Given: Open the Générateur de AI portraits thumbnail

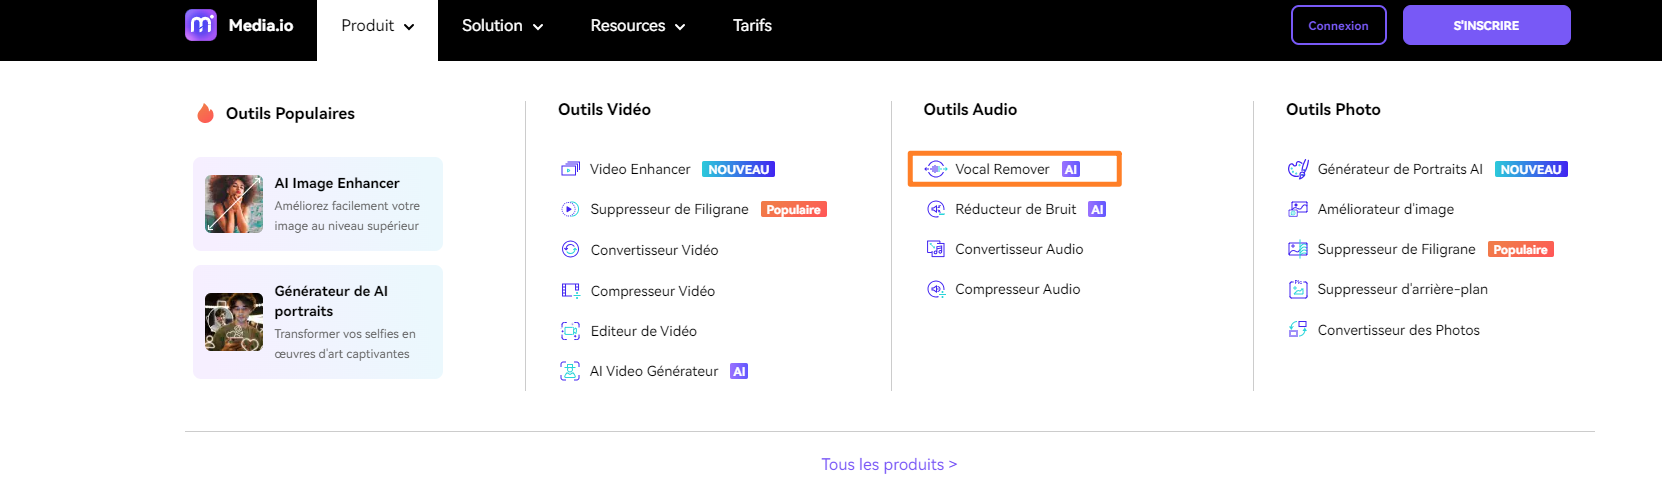Looking at the screenshot, I should pyautogui.click(x=234, y=322).
